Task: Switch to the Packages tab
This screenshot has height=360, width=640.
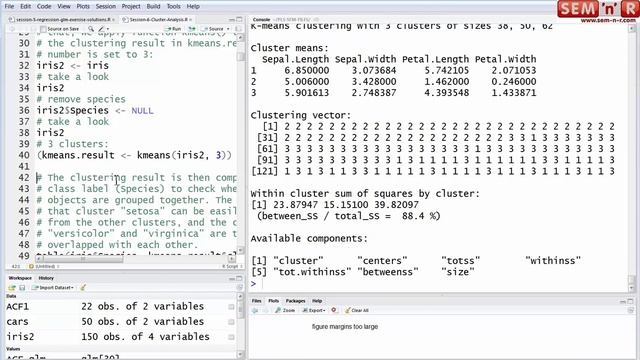Action: click(x=296, y=301)
